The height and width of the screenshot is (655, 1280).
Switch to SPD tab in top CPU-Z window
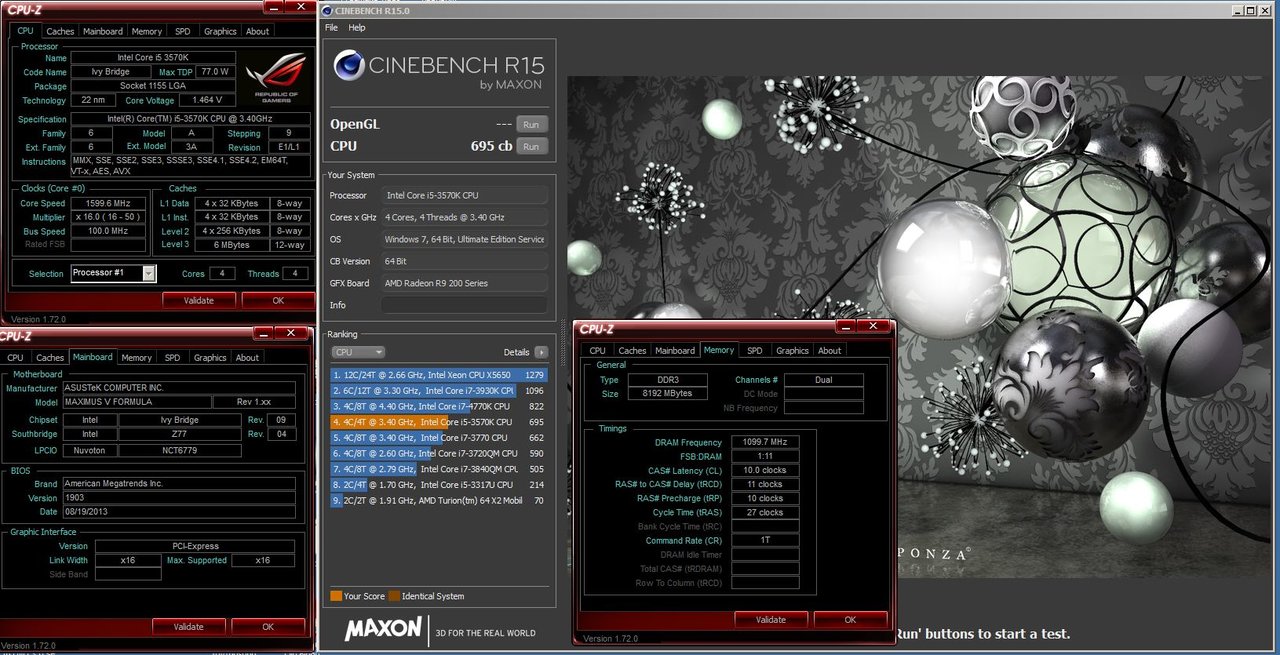(183, 31)
